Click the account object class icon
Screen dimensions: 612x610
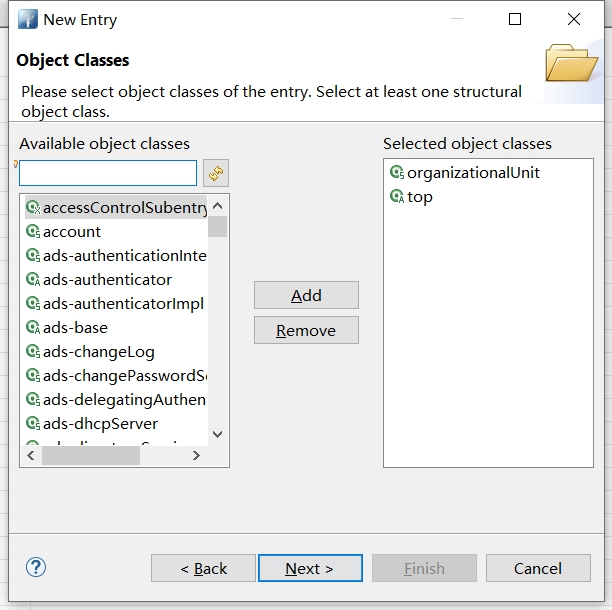[x=32, y=232]
